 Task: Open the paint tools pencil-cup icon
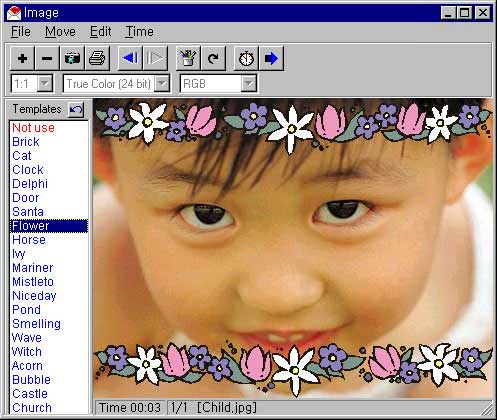point(188,58)
